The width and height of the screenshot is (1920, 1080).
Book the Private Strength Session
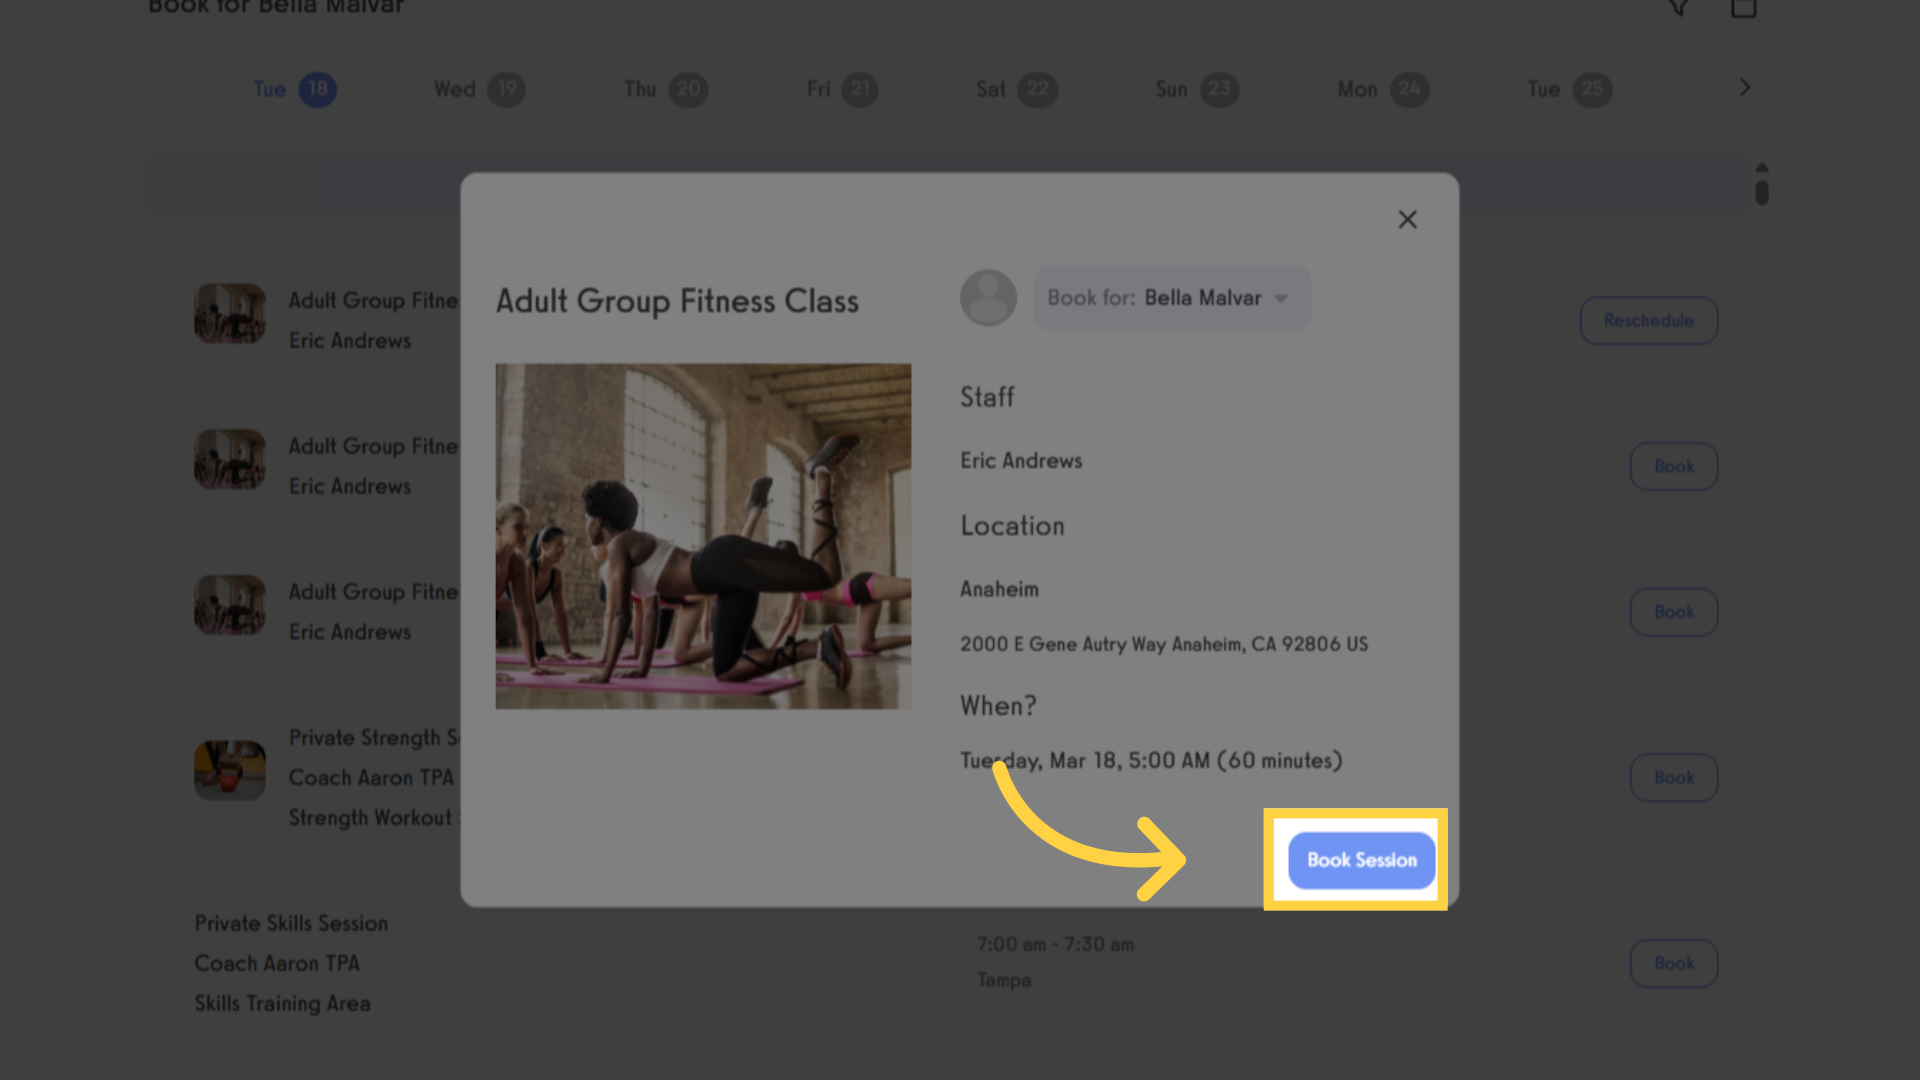pos(1674,778)
